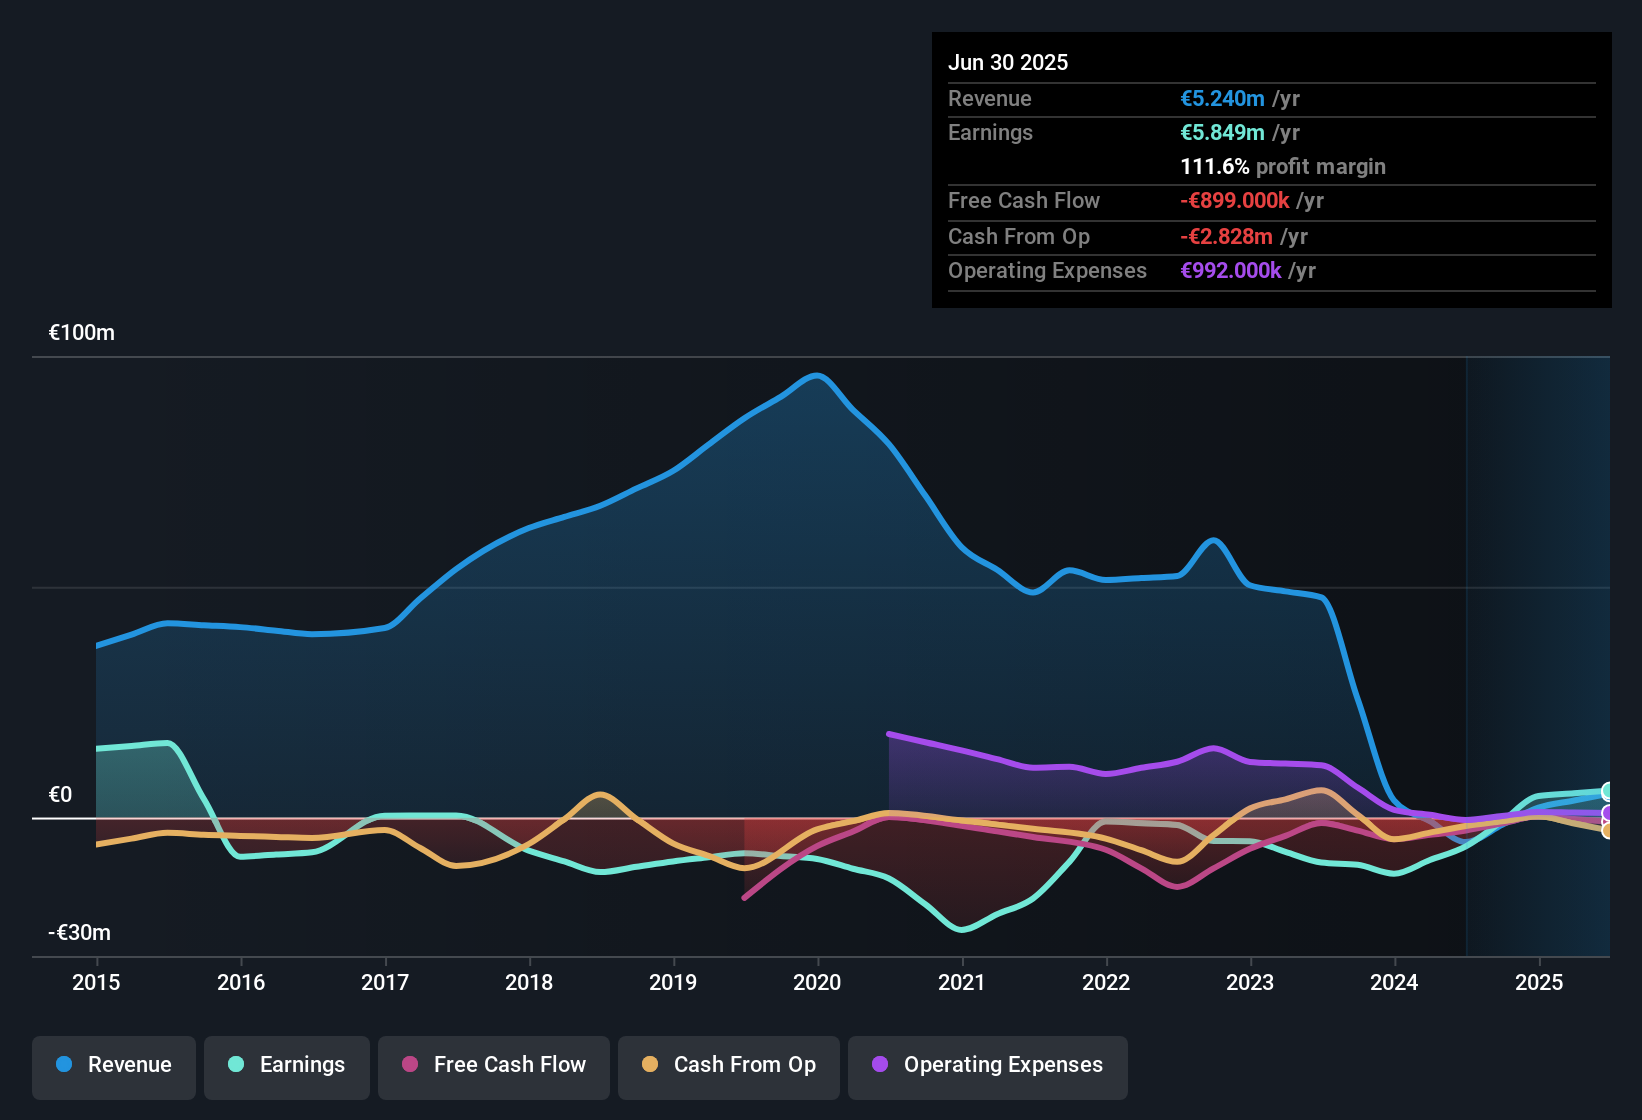1642x1120 pixels.
Task: Click the purple Operating Expenses dot
Action: pos(879,1065)
